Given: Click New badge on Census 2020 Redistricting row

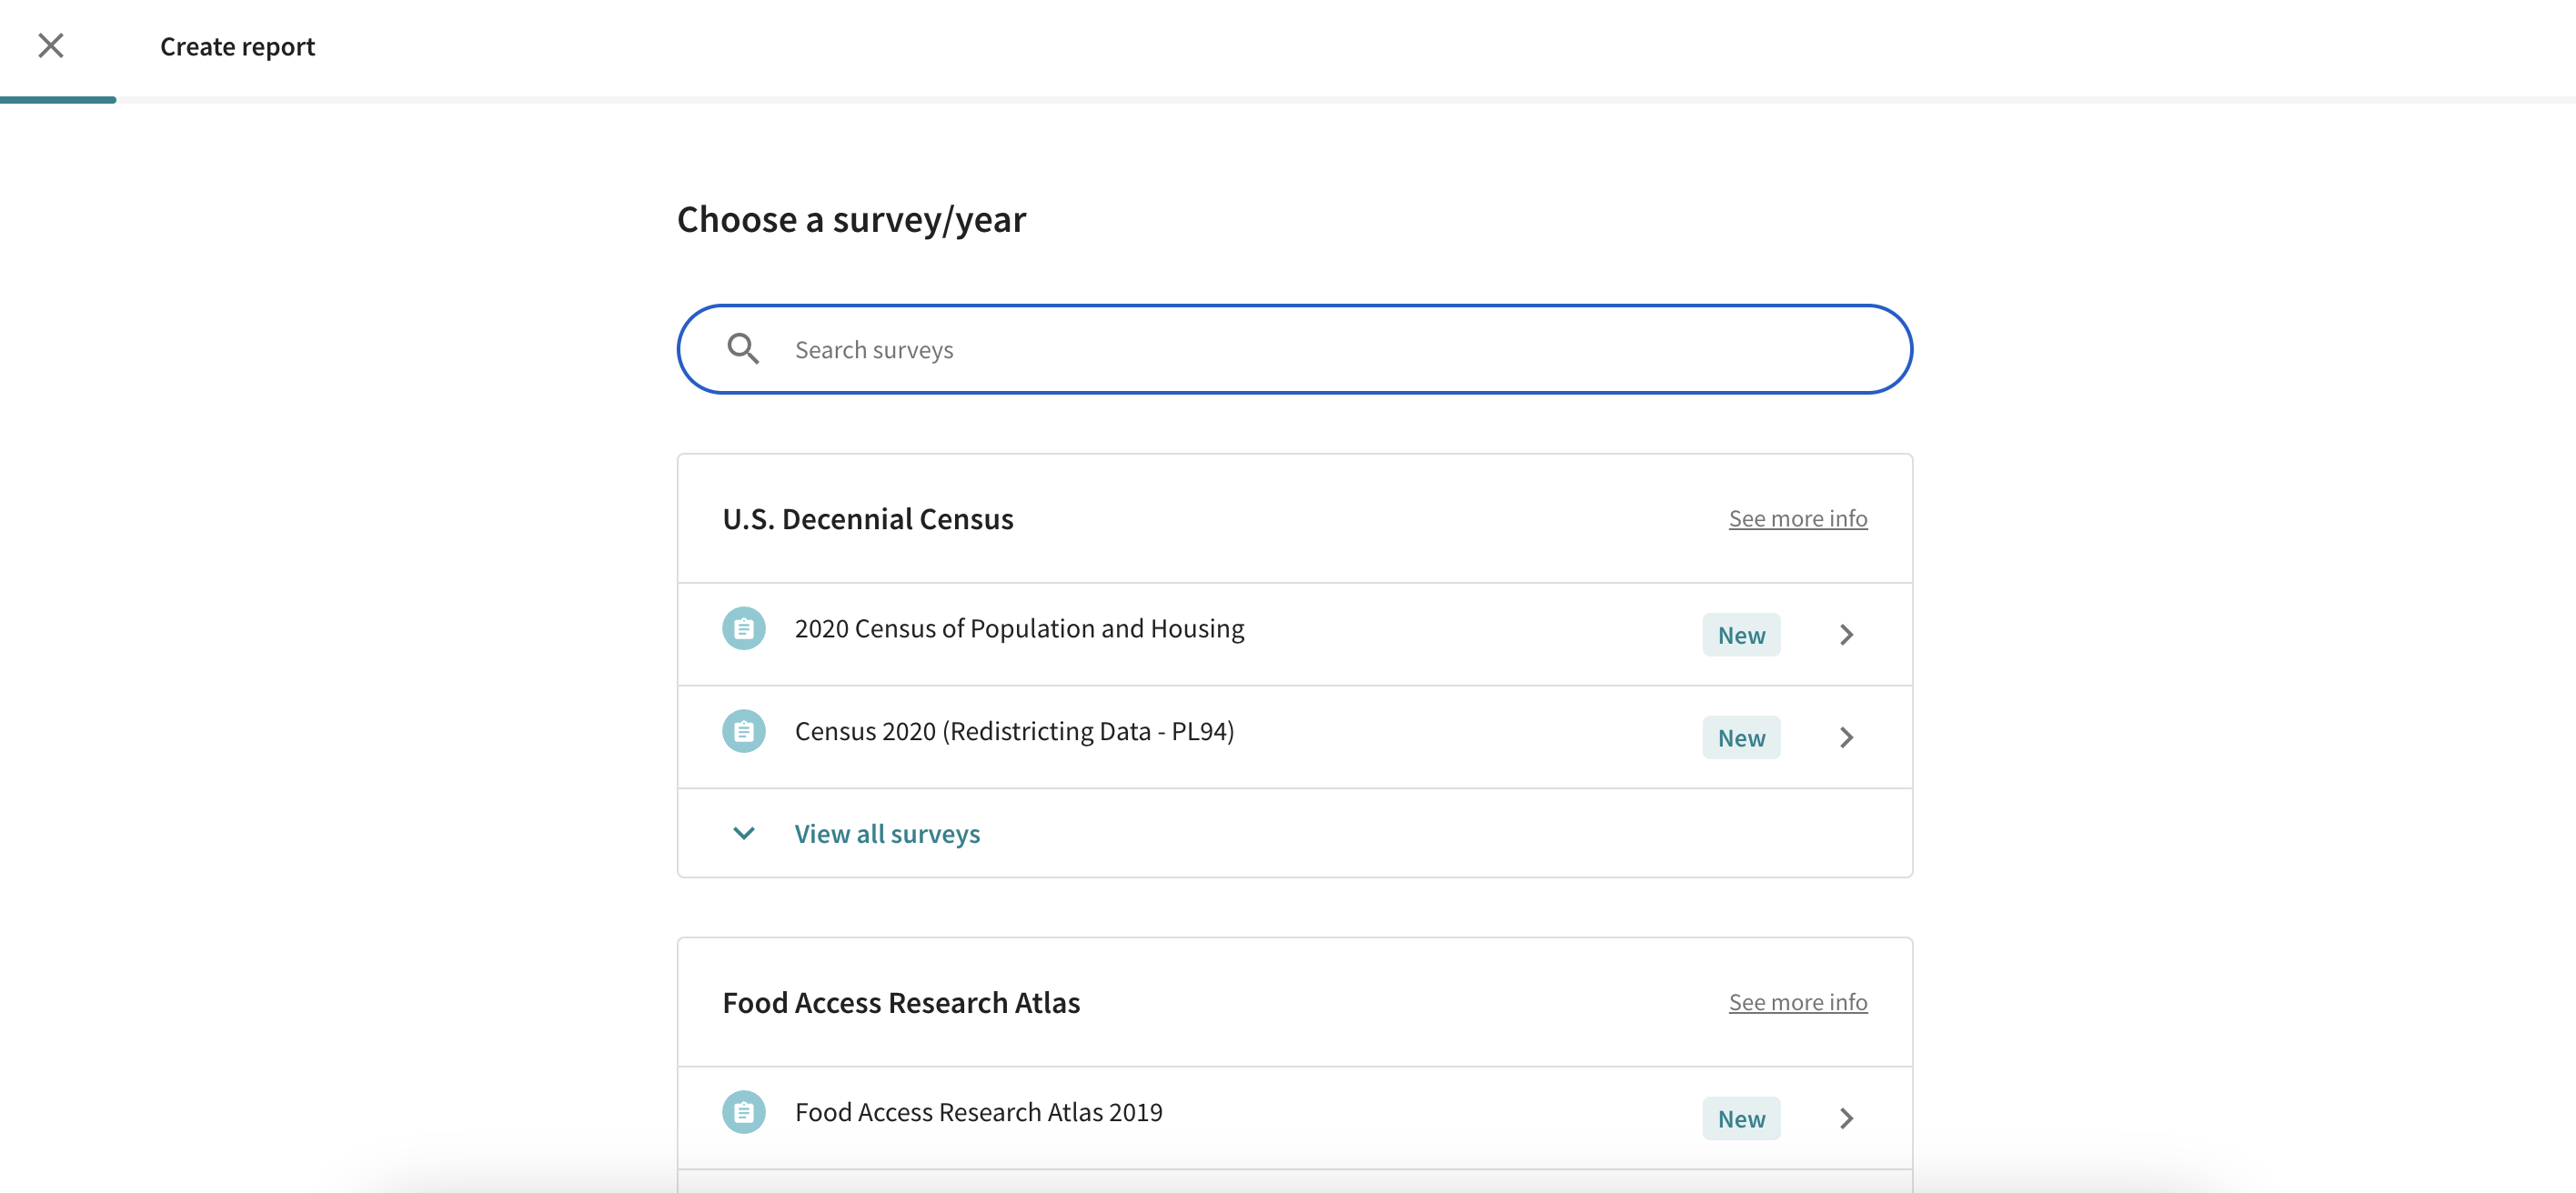Looking at the screenshot, I should pos(1741,738).
